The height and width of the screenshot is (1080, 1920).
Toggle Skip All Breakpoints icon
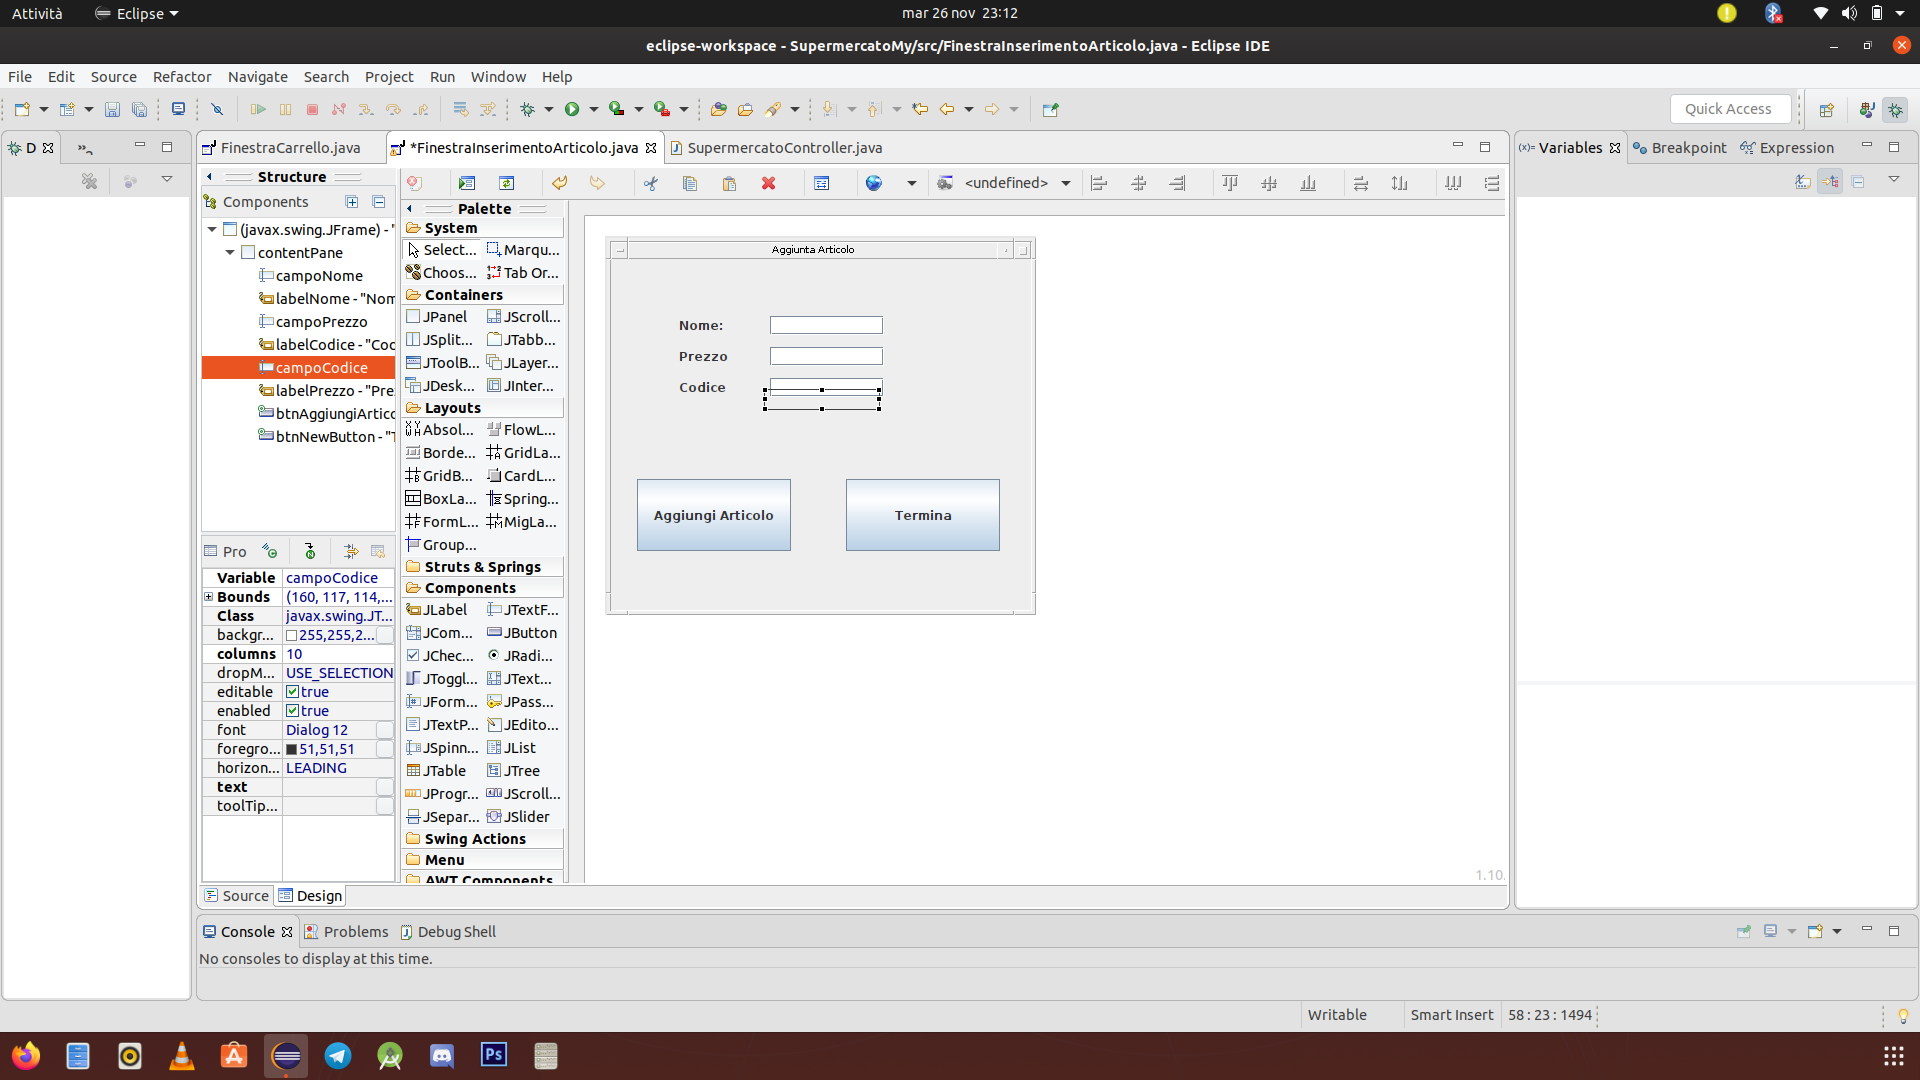pos(217,109)
